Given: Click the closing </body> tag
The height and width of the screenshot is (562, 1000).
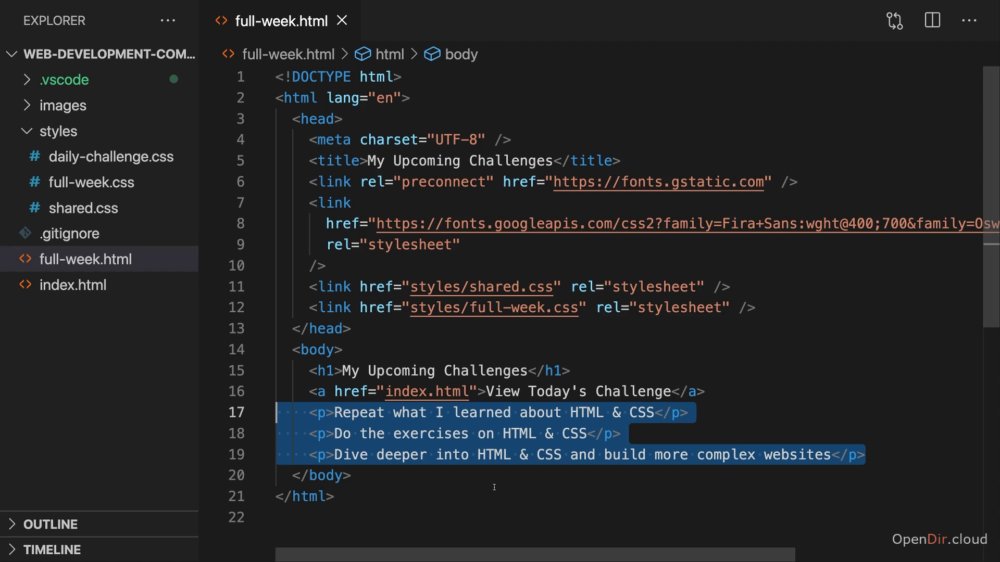Looking at the screenshot, I should pos(321,475).
